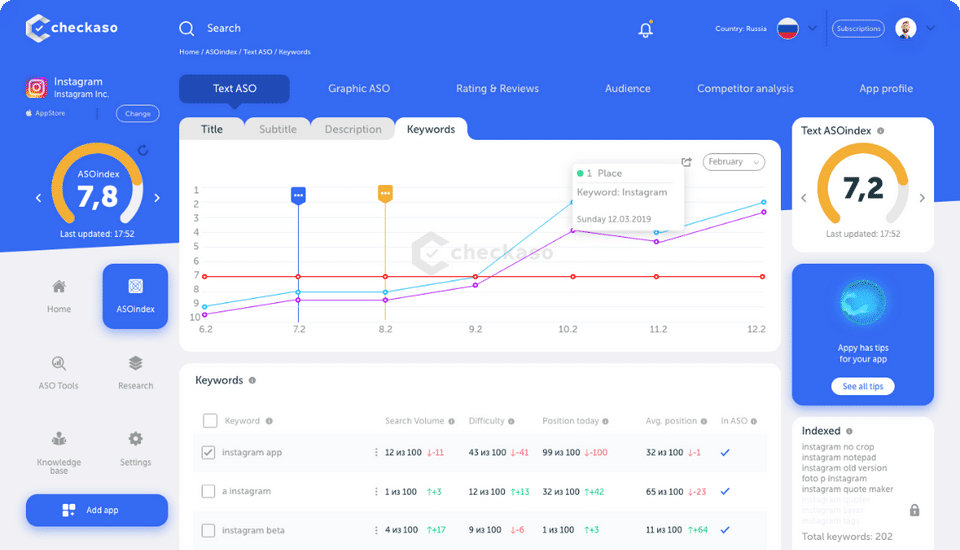Click the checkaso logo
Viewport: 960px width, 550px height.
[x=72, y=28]
